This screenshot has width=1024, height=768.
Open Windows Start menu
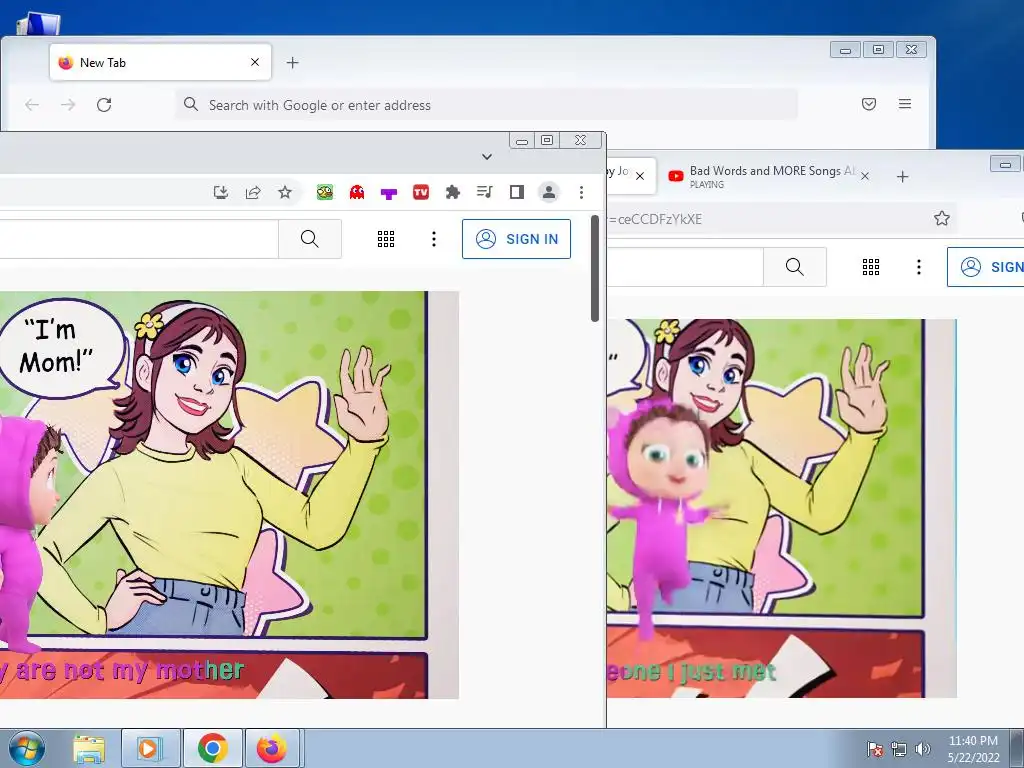[x=27, y=748]
